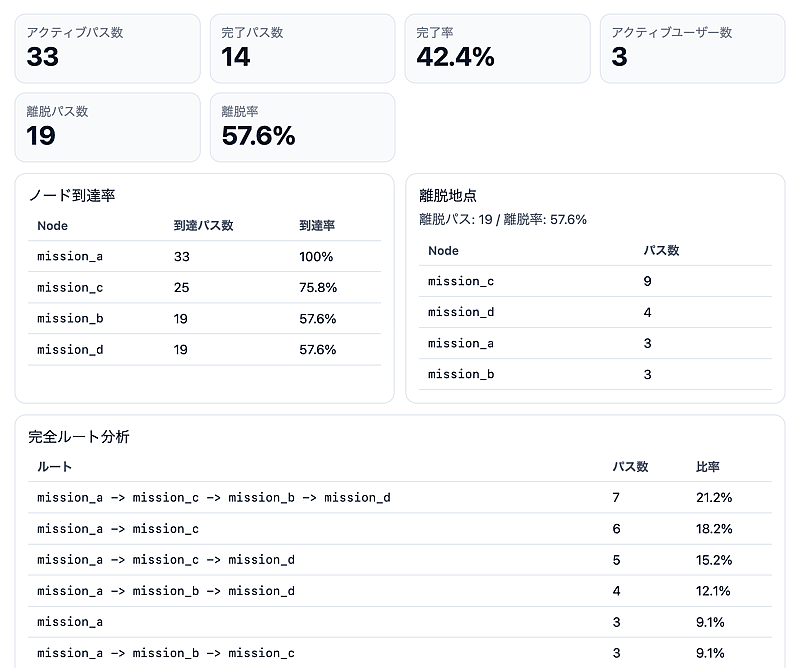
Task: Click パス数 header in 離脱地点 table
Action: coord(661,251)
